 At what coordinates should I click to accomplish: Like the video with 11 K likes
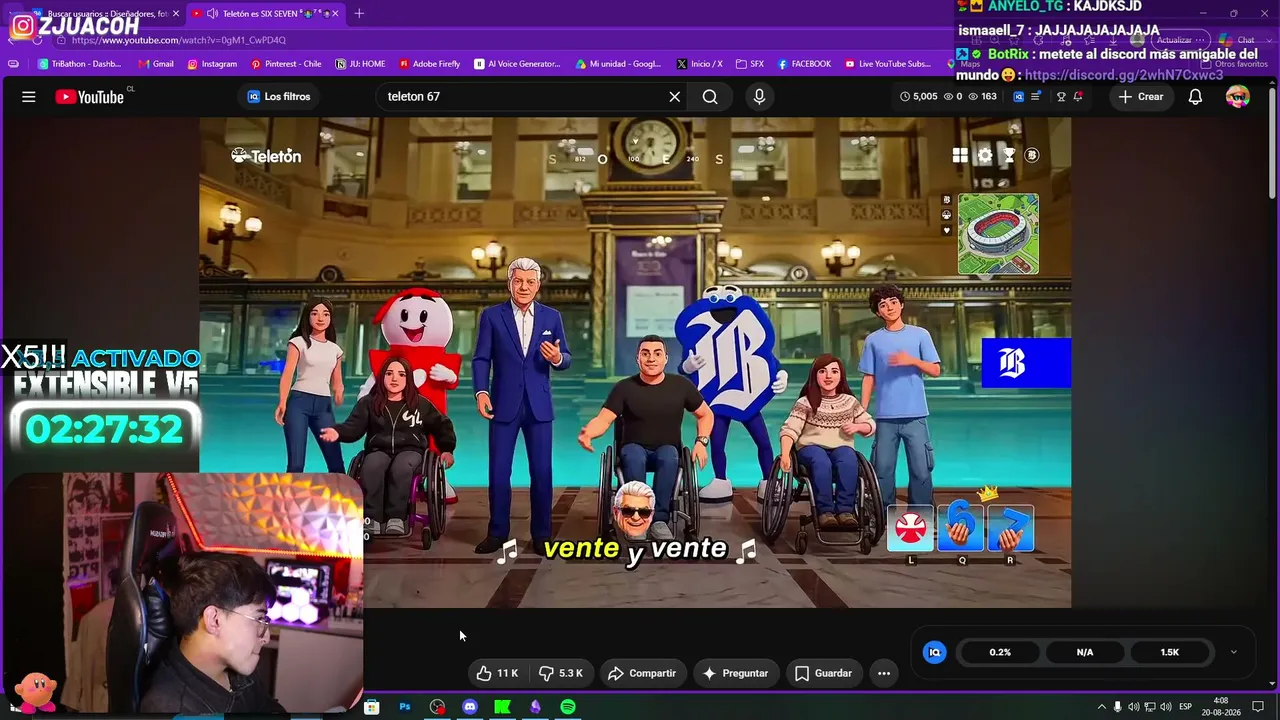497,673
